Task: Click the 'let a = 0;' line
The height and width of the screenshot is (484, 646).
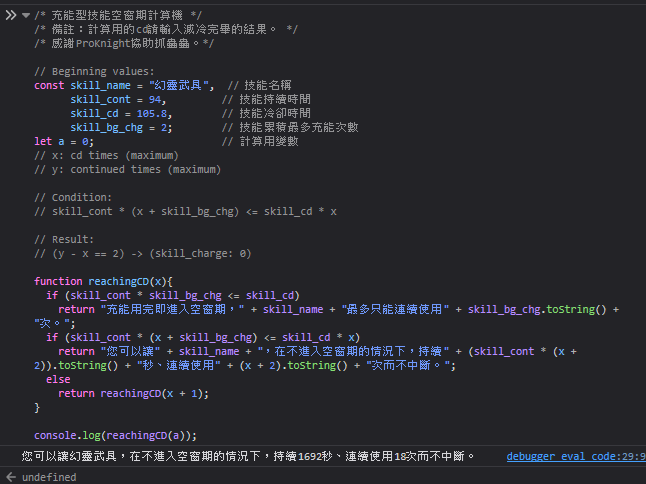Action: (64, 141)
